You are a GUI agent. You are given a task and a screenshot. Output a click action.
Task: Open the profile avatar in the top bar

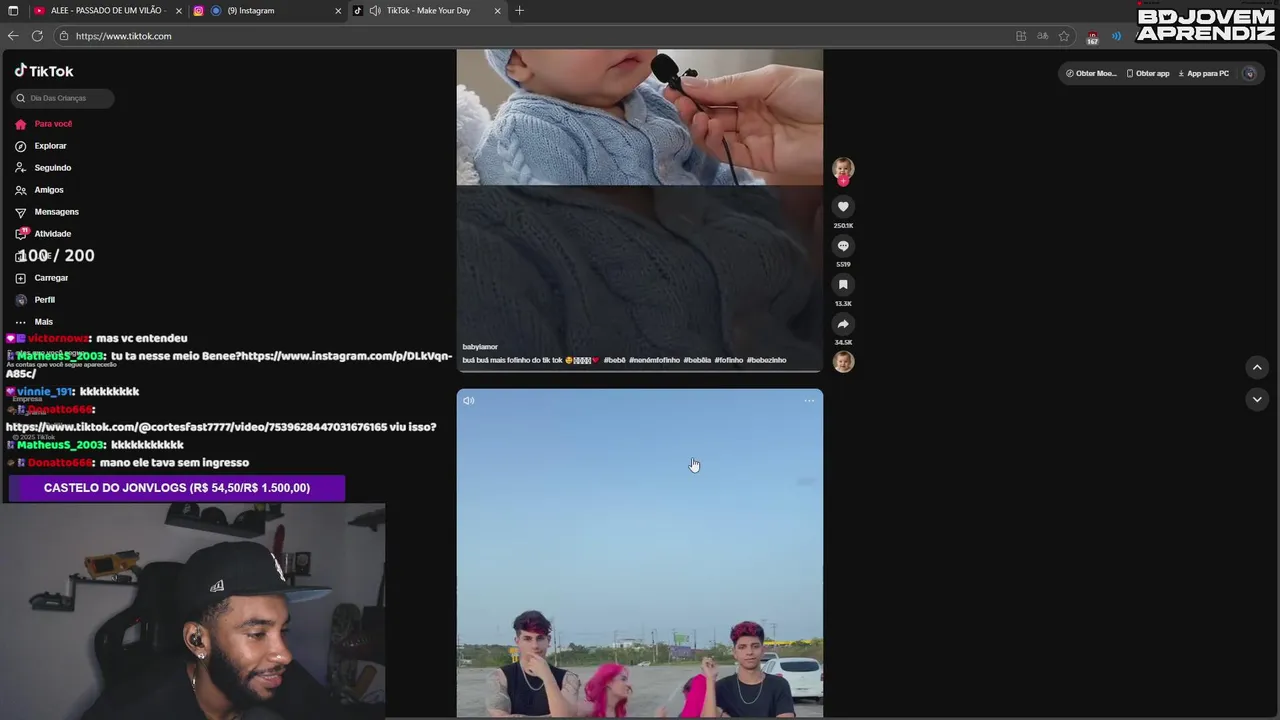tap(1249, 73)
